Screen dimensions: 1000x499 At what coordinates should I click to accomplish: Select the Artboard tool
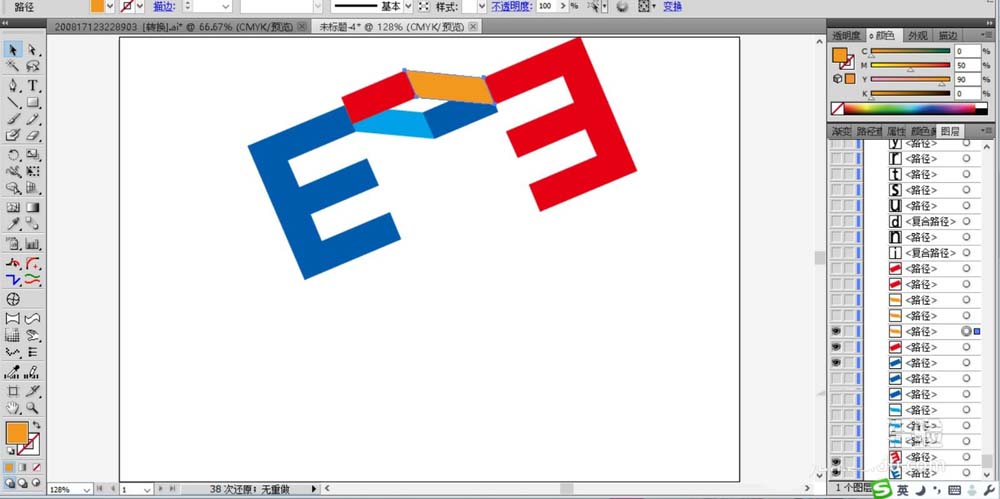(x=13, y=391)
